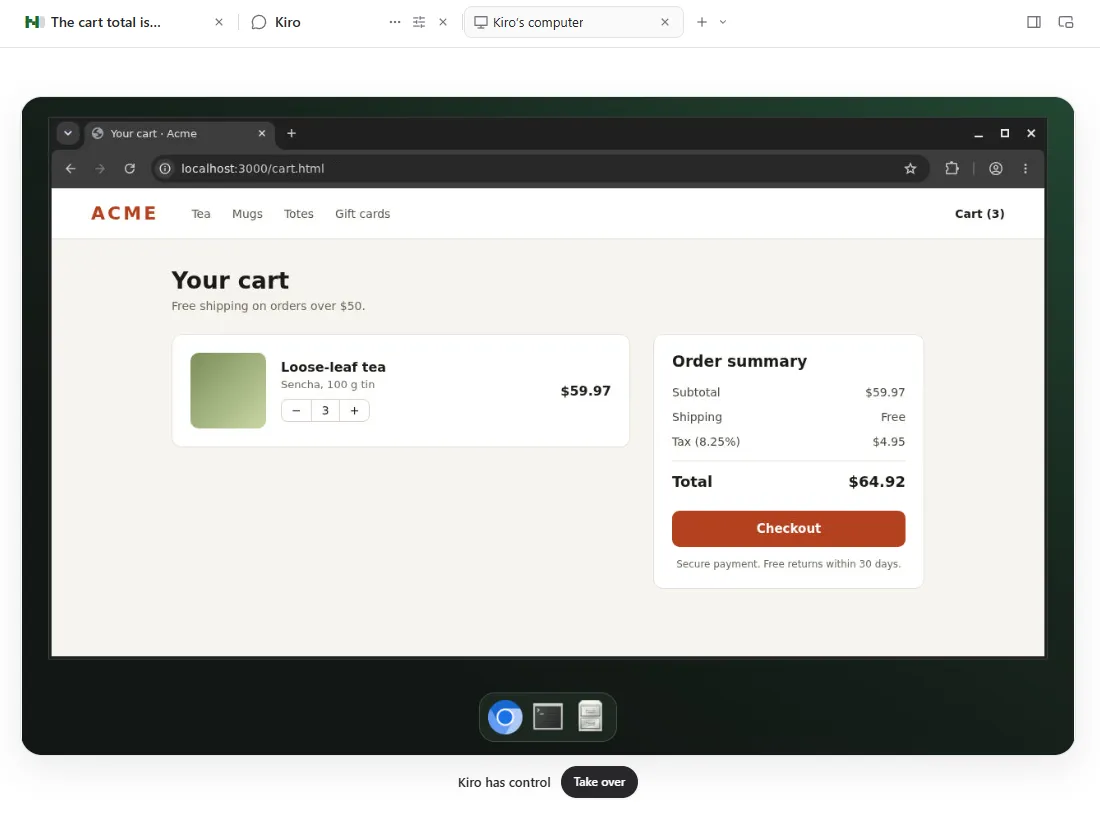
Task: Close "The cart total is..." tab
Action: 219,22
